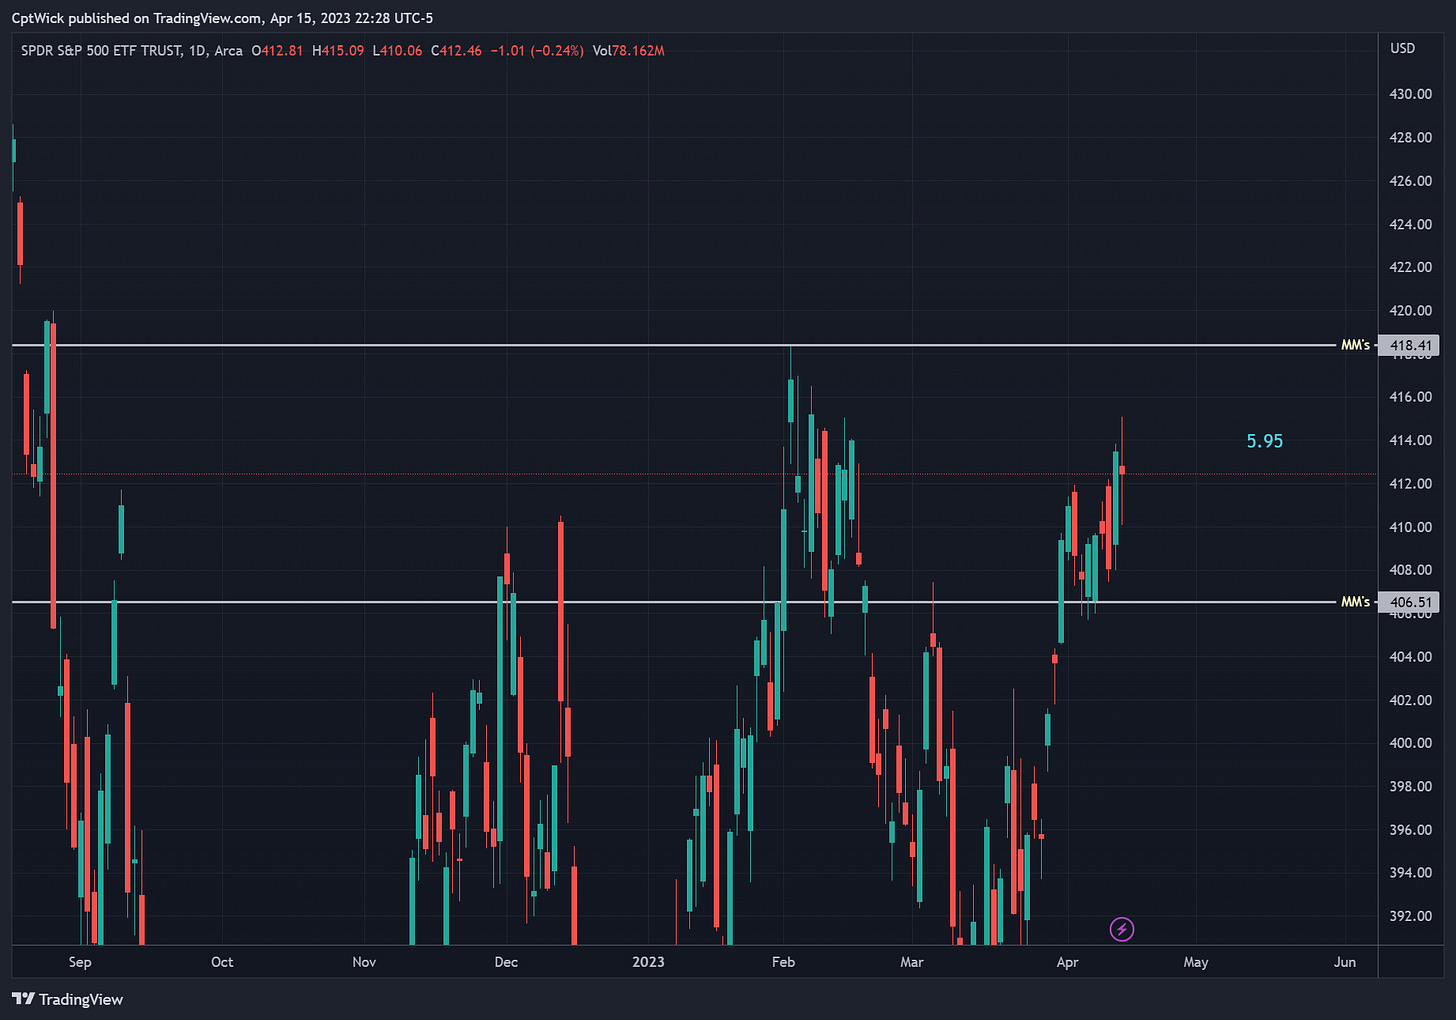Click the Vol 78.162M value

628,50
